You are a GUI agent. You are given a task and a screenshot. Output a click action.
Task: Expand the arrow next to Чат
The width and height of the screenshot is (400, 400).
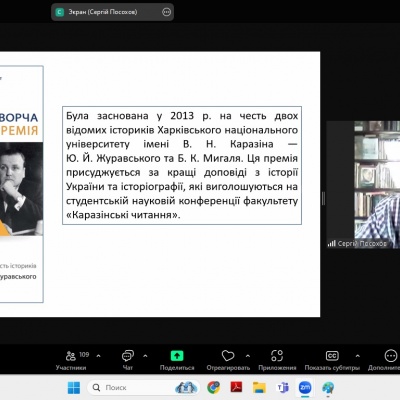tap(145, 356)
